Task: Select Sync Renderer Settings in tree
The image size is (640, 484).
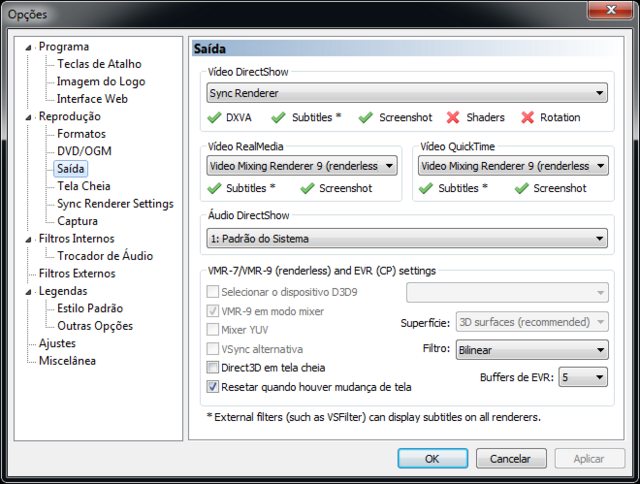Action: [x=116, y=203]
